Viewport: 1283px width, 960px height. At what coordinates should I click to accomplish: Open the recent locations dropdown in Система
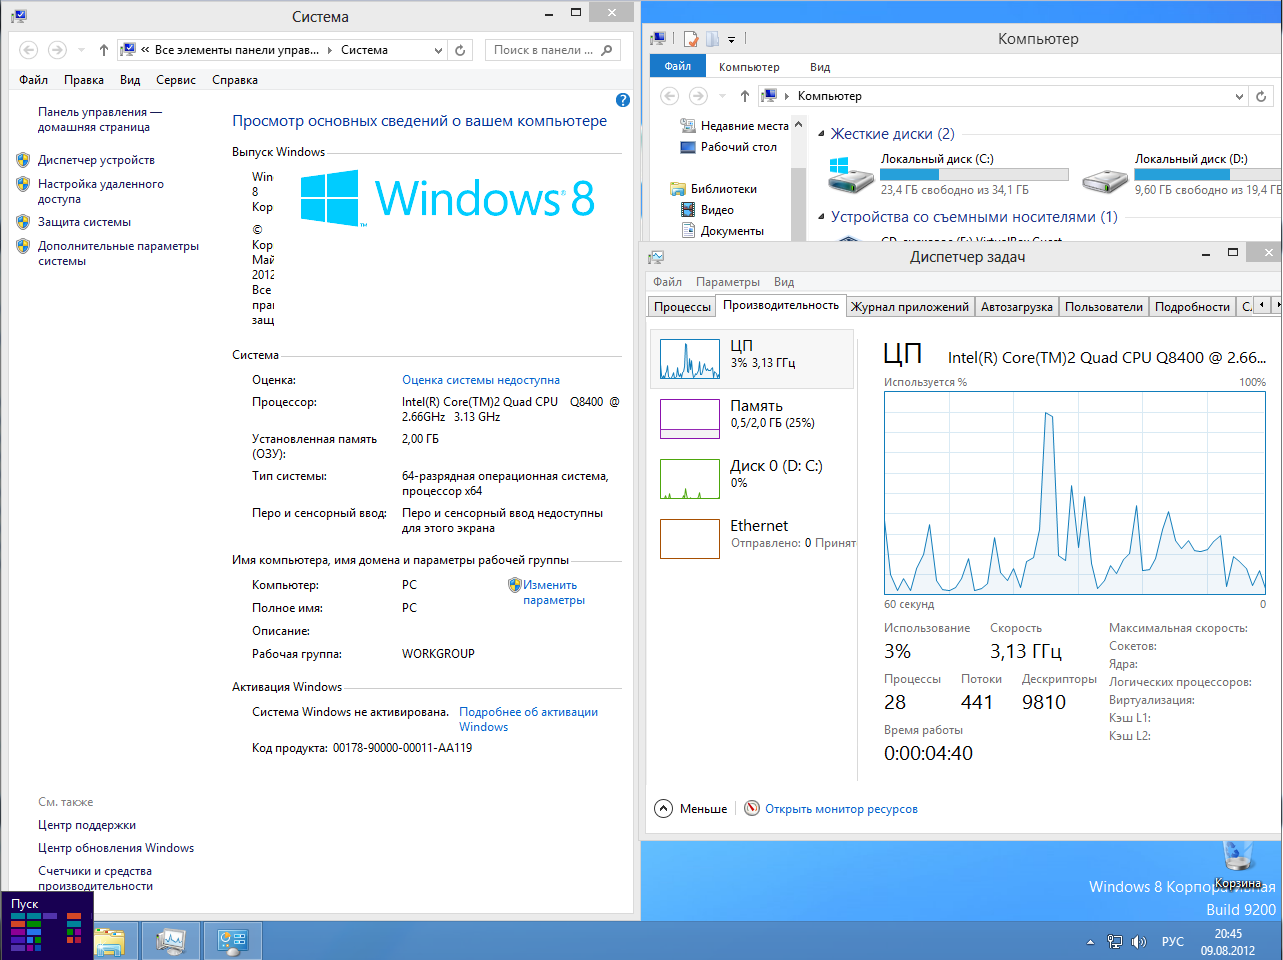81,50
